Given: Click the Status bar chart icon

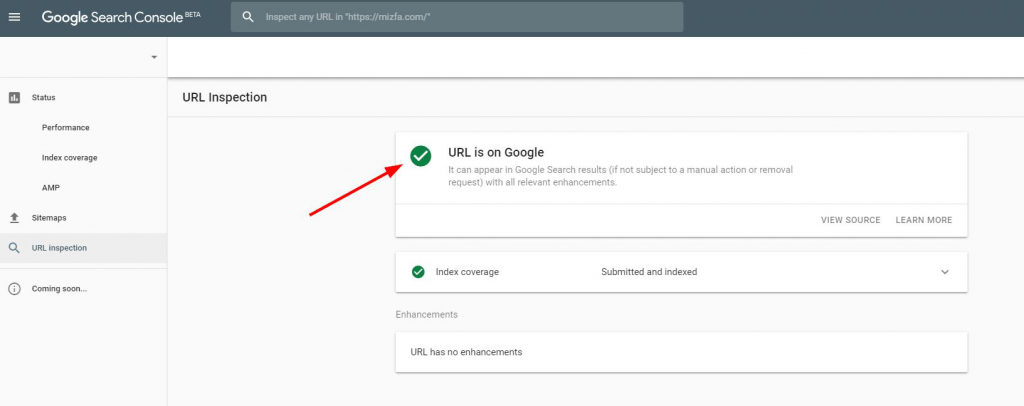Looking at the screenshot, I should pos(14,97).
